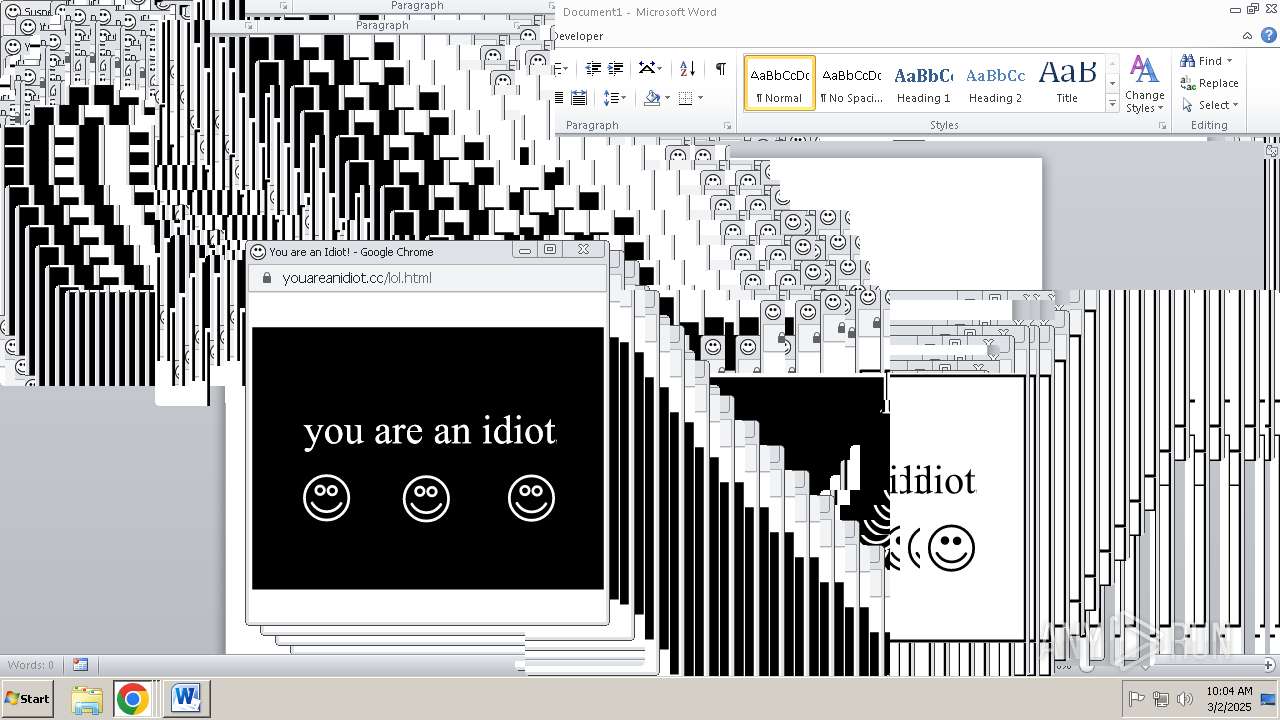Close the You are an Idiot Chrome window
The height and width of the screenshot is (720, 1280).
pos(583,250)
